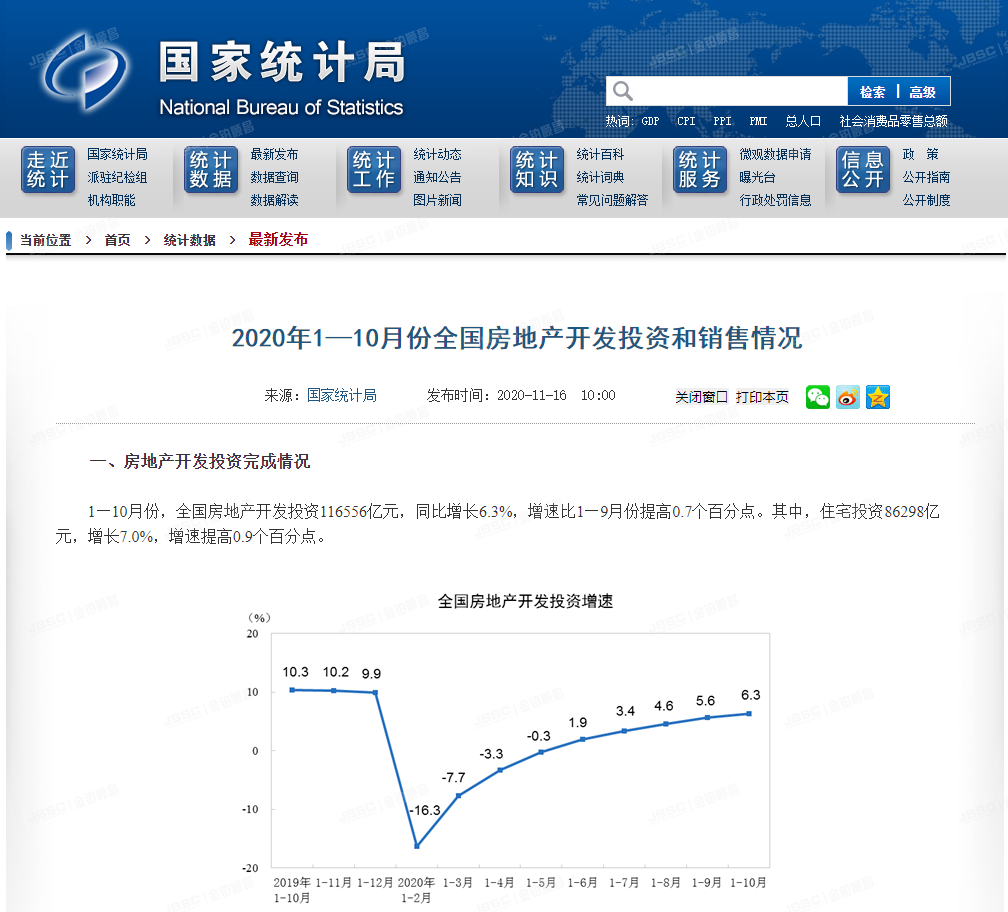Image resolution: width=1008 pixels, height=912 pixels.
Task: Close the page with 关闭窗口 link
Action: 700,396
